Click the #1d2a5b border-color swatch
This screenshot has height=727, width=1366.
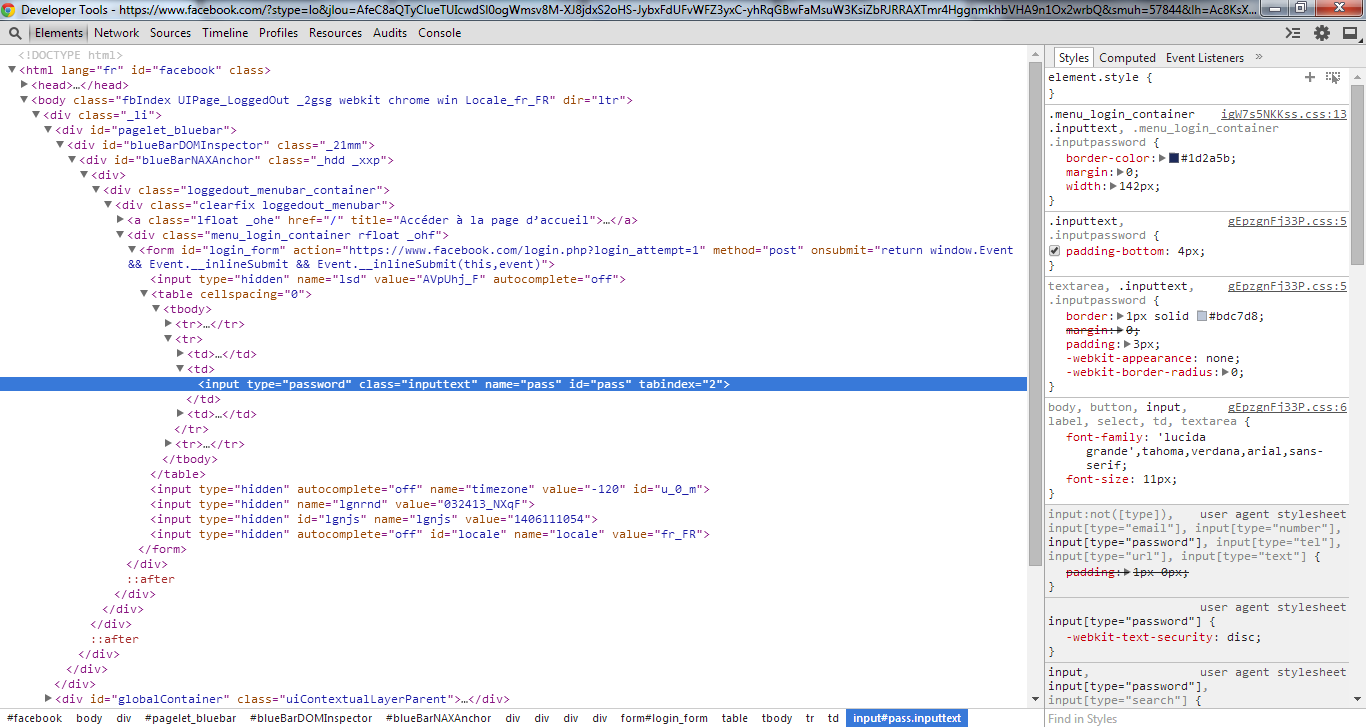1174,158
